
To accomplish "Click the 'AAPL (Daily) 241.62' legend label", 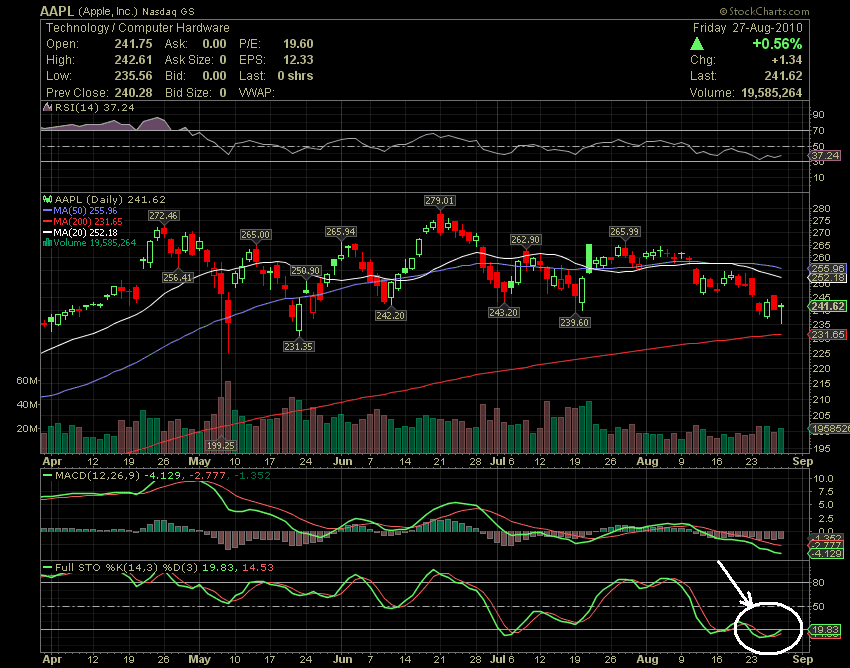I will point(110,200).
